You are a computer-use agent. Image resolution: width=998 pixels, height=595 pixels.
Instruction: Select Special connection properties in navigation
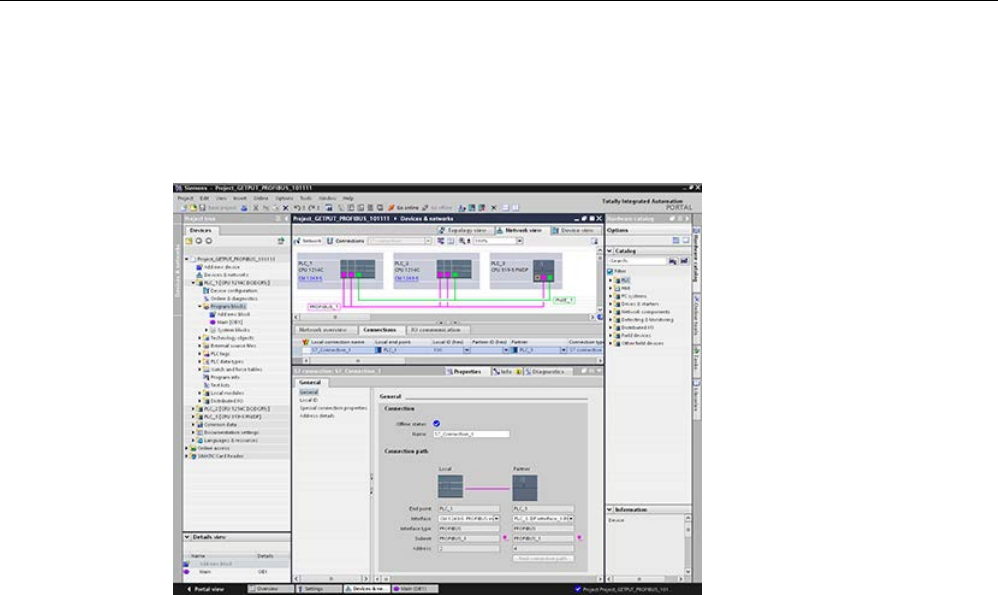333,408
